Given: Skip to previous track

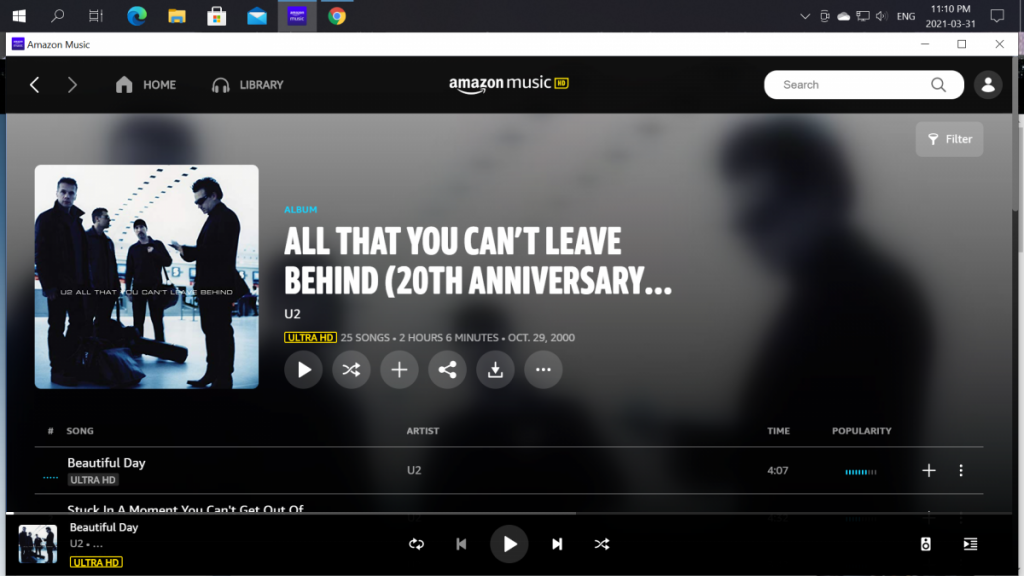Looking at the screenshot, I should coord(461,544).
